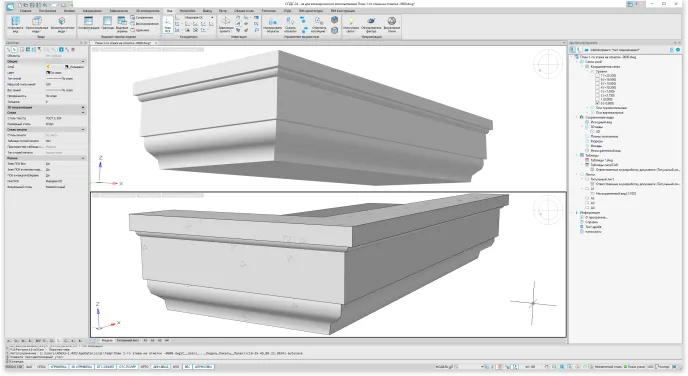Collapse the saved views node in project tree
The image size is (688, 376).
(577, 117)
